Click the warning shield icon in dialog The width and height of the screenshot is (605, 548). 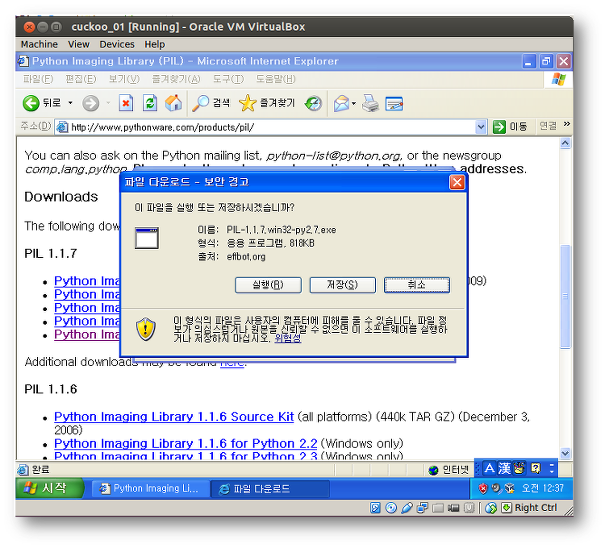point(146,329)
